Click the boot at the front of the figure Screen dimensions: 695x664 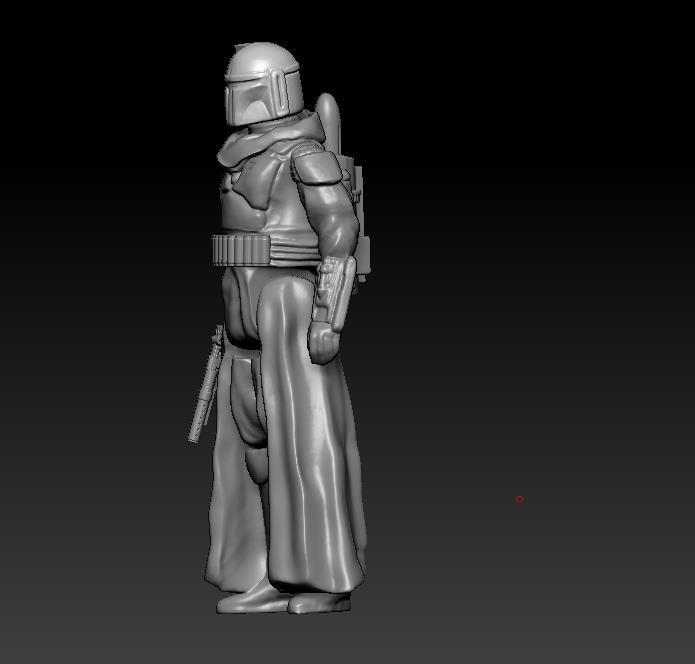tap(251, 600)
